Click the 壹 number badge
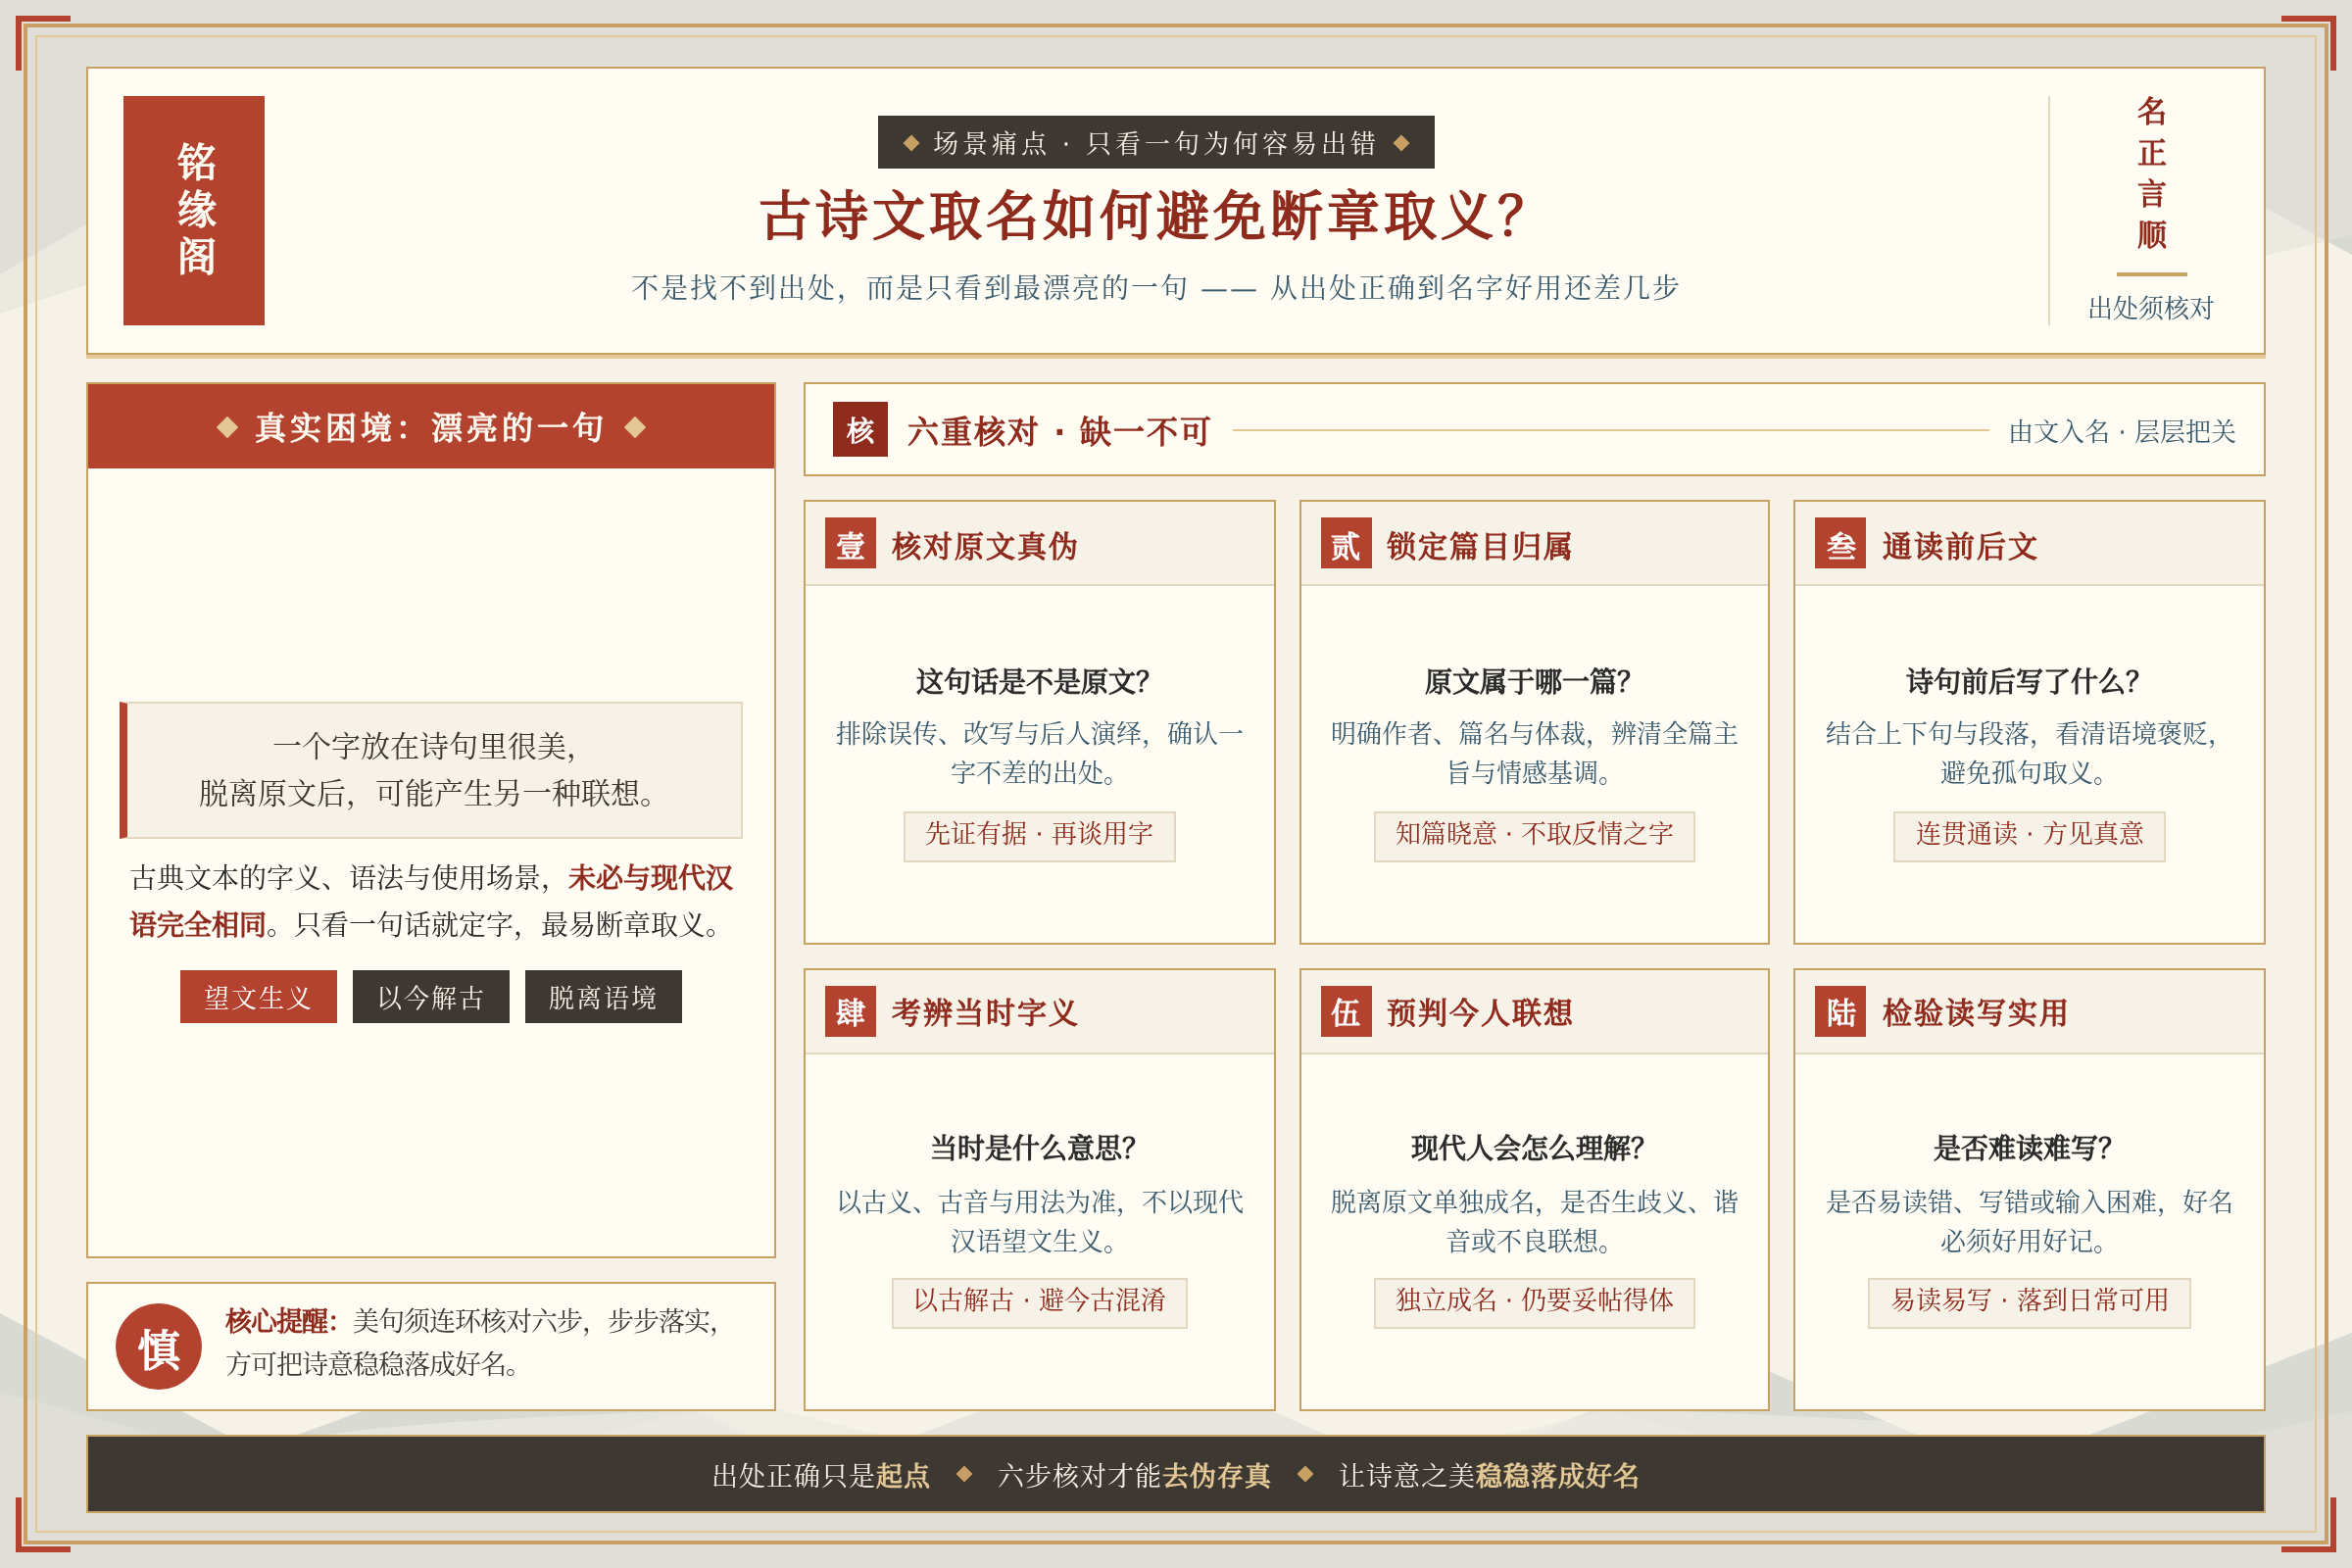Image resolution: width=2352 pixels, height=1568 pixels. 850,543
